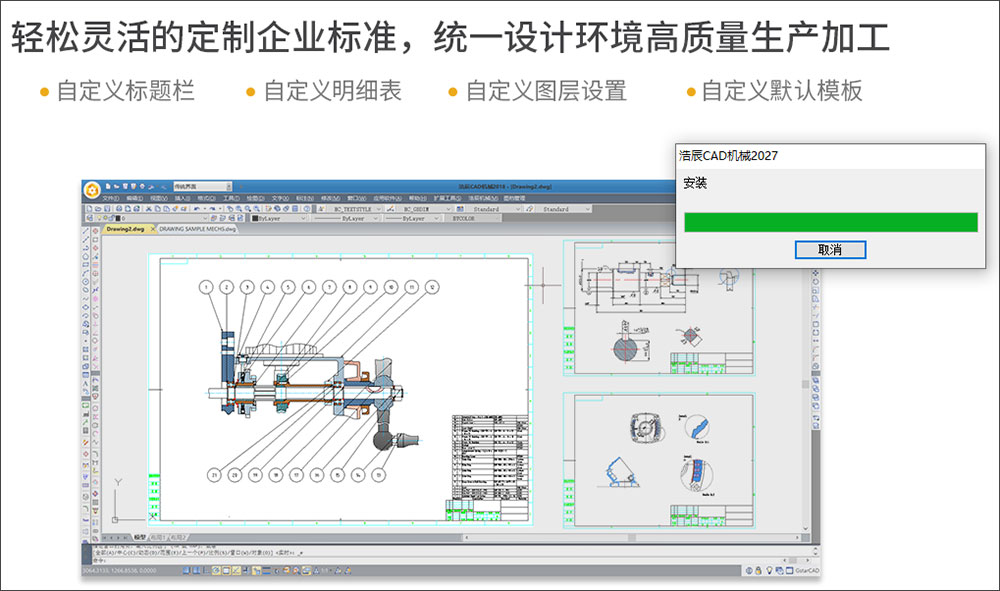Click the drawing area horizontal scrollbar

click(x=631, y=537)
